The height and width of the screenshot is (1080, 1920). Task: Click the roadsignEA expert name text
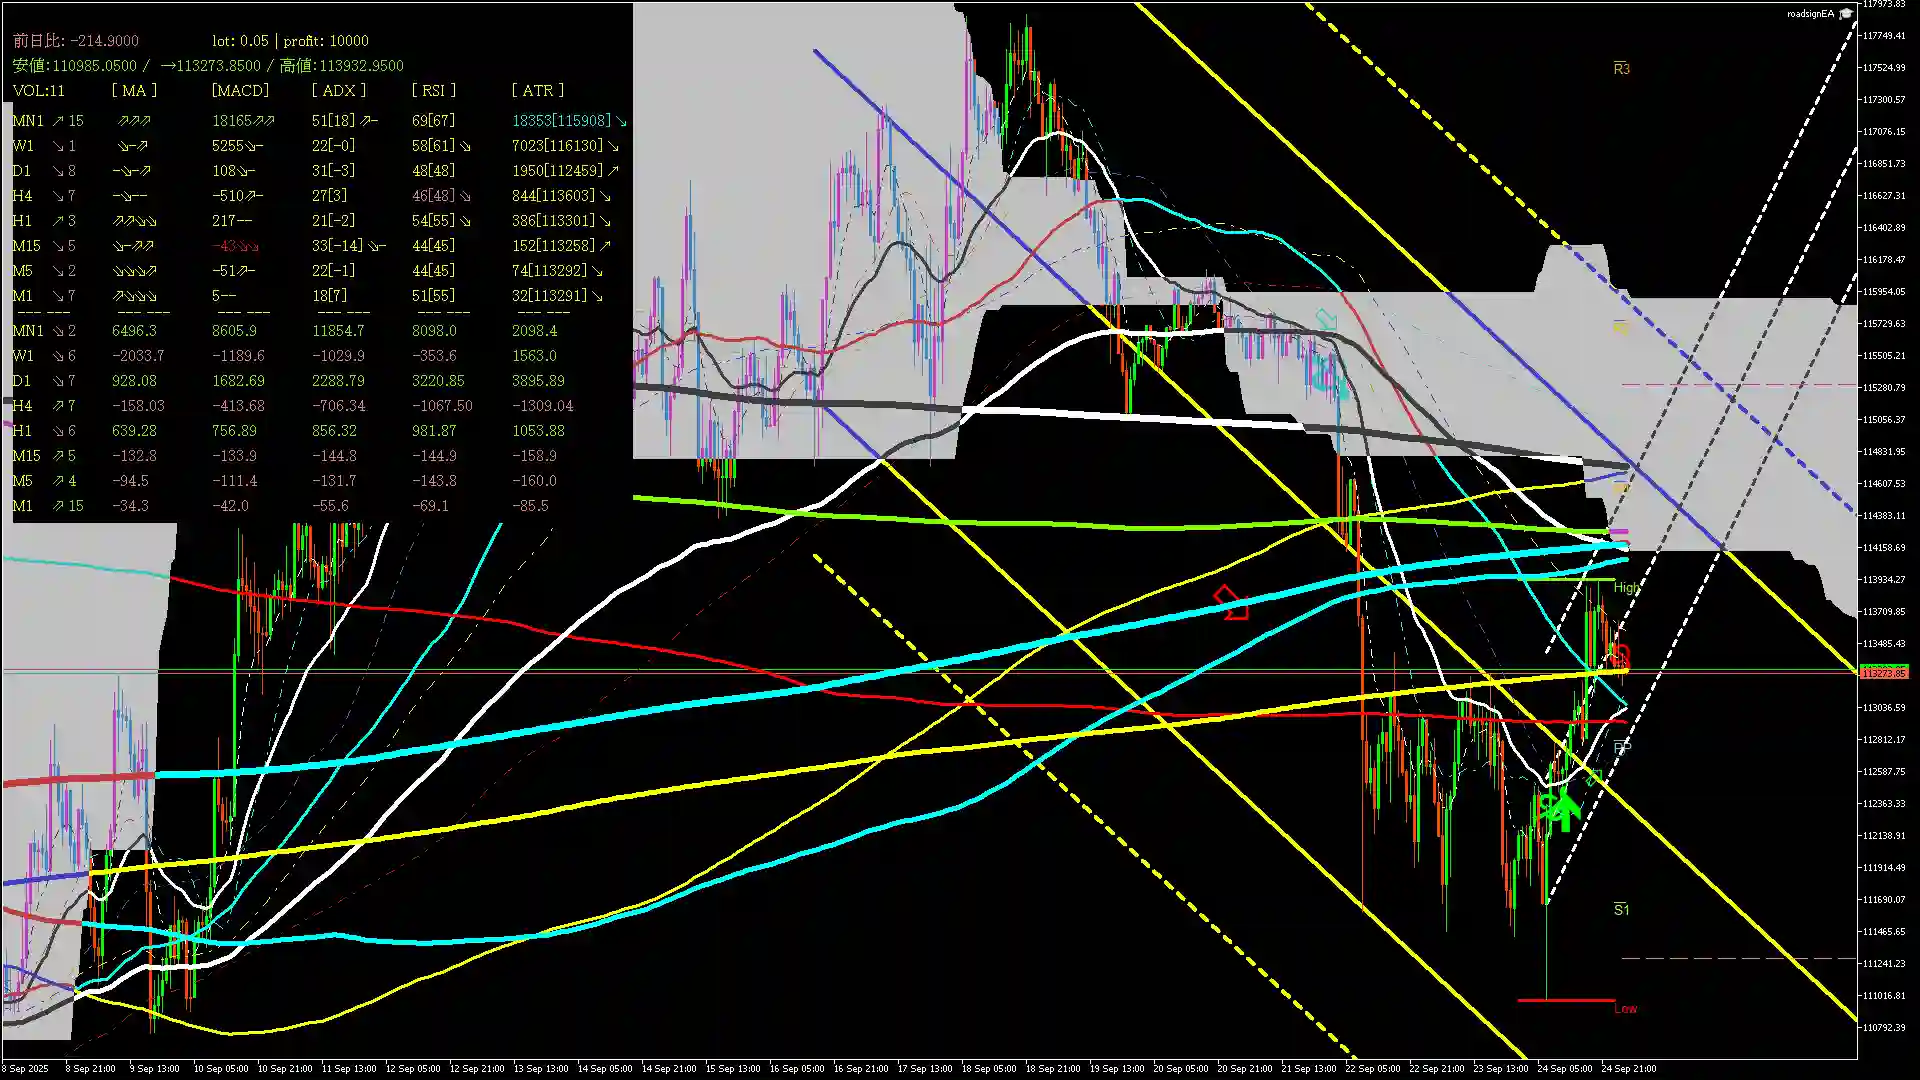(x=1810, y=14)
